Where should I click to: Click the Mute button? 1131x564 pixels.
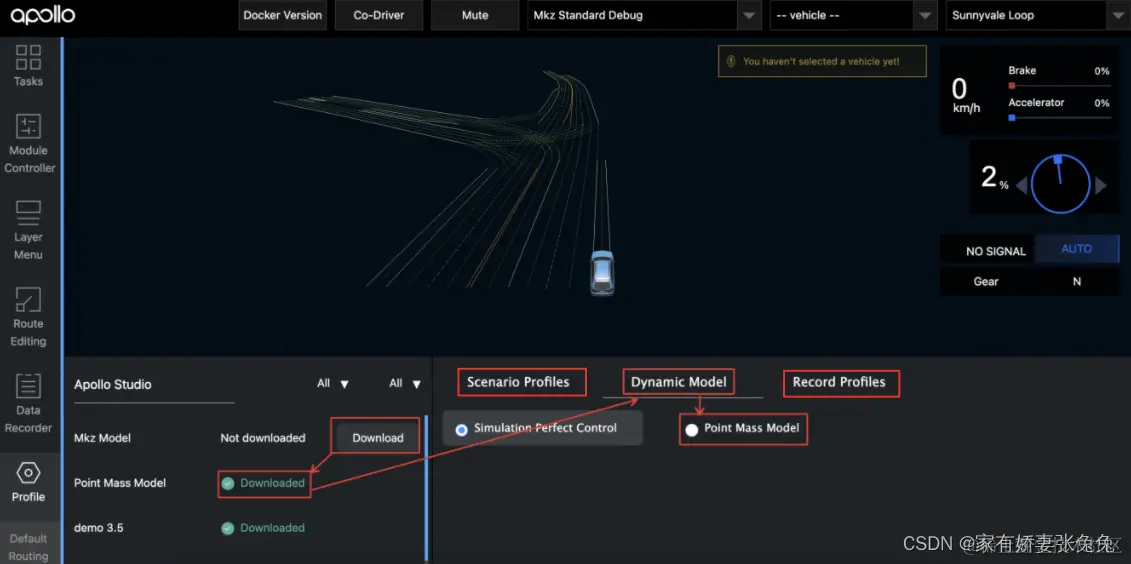point(475,15)
